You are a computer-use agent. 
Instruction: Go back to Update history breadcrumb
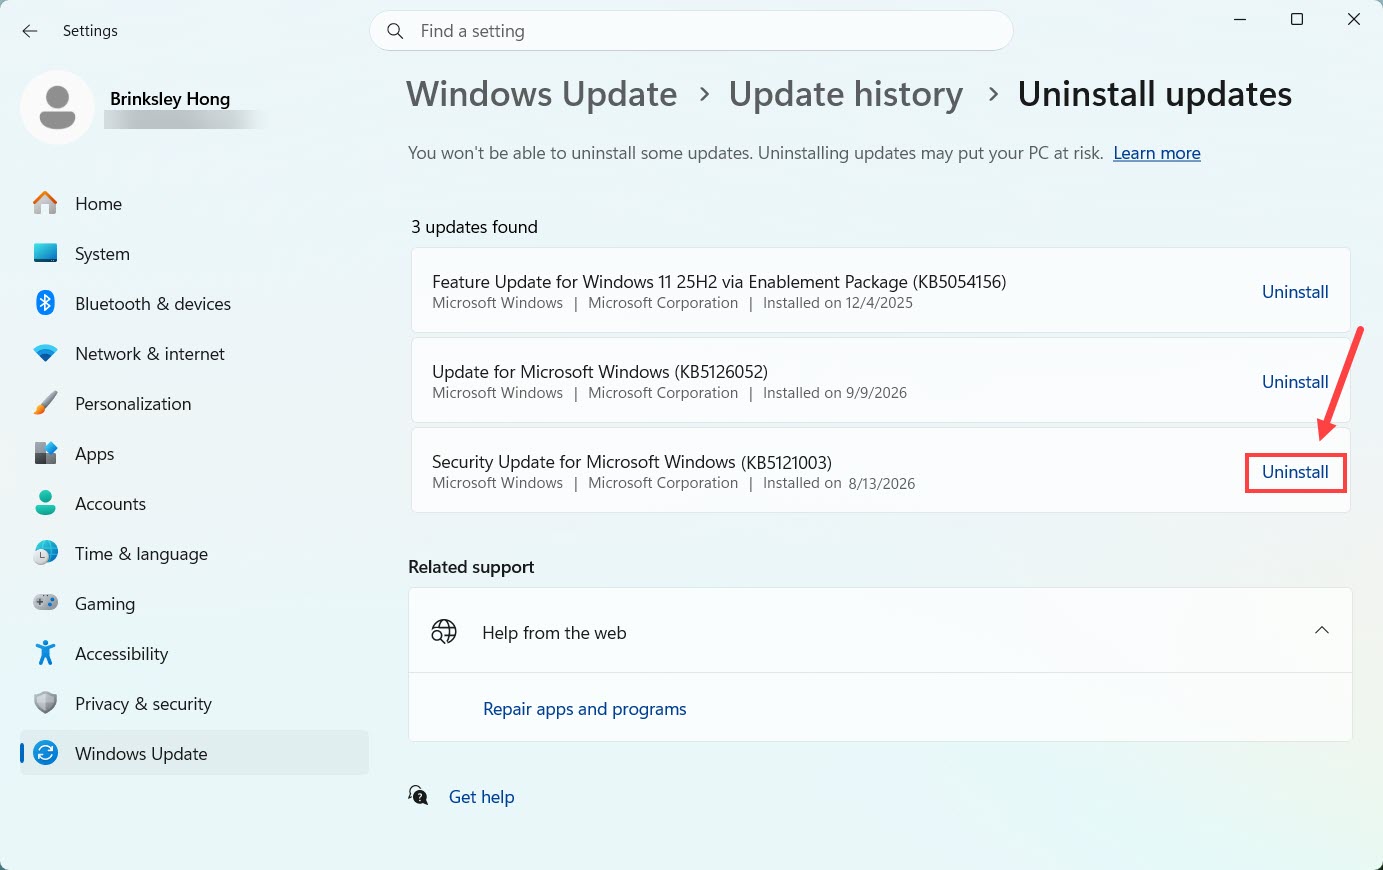click(846, 94)
